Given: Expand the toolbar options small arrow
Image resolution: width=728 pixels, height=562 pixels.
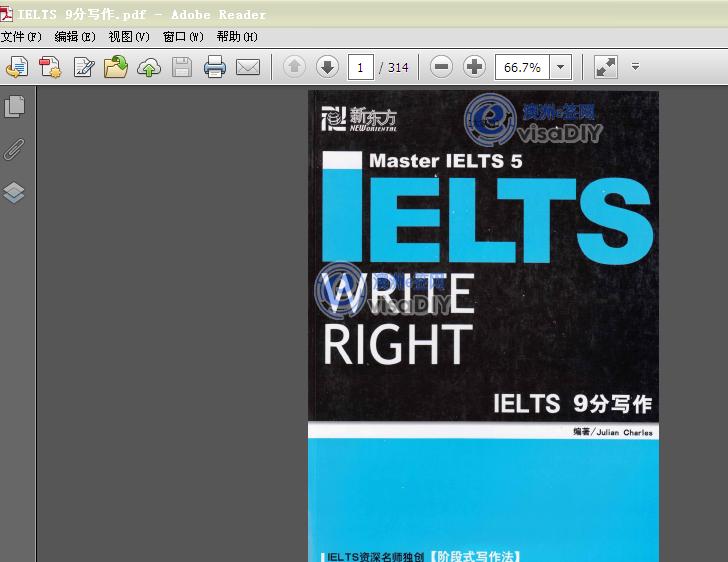Looking at the screenshot, I should click(x=635, y=66).
